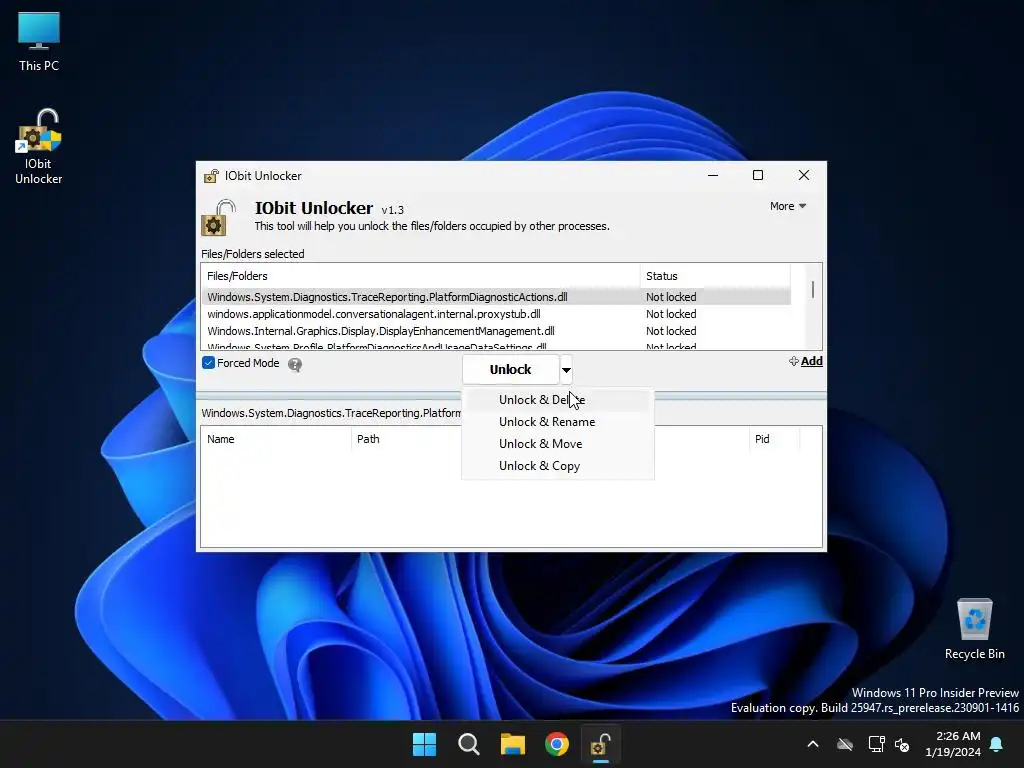
Task: Uncheck Forced Mode checkbox
Action: pyautogui.click(x=208, y=363)
